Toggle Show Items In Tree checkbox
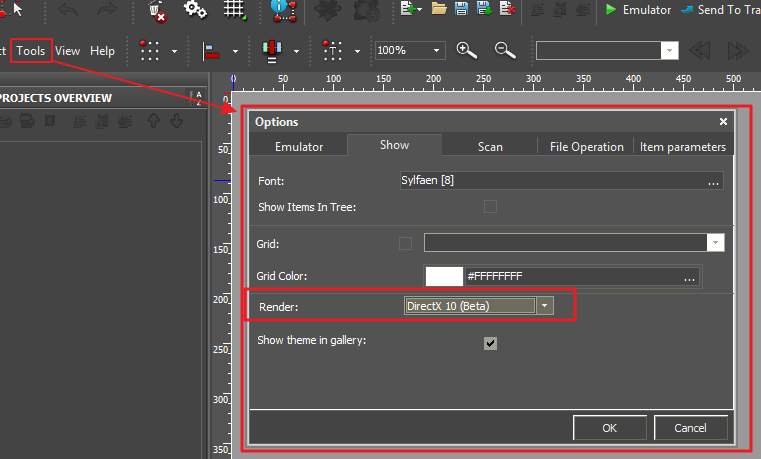 (490, 207)
